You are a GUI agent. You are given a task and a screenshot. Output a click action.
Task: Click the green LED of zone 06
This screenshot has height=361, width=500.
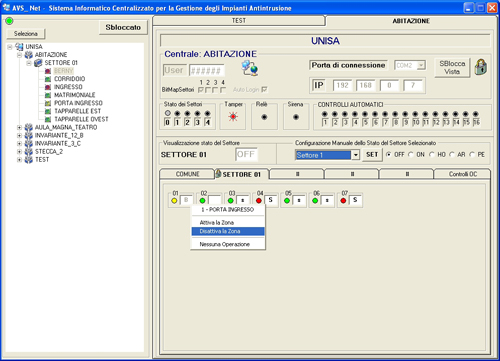click(315, 201)
